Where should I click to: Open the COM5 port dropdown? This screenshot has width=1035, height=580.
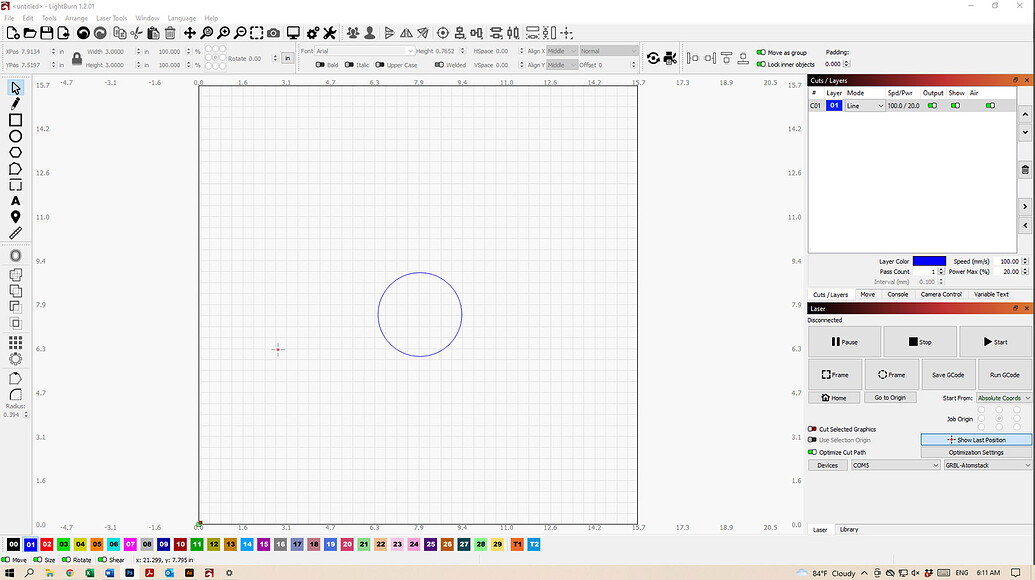click(895, 465)
